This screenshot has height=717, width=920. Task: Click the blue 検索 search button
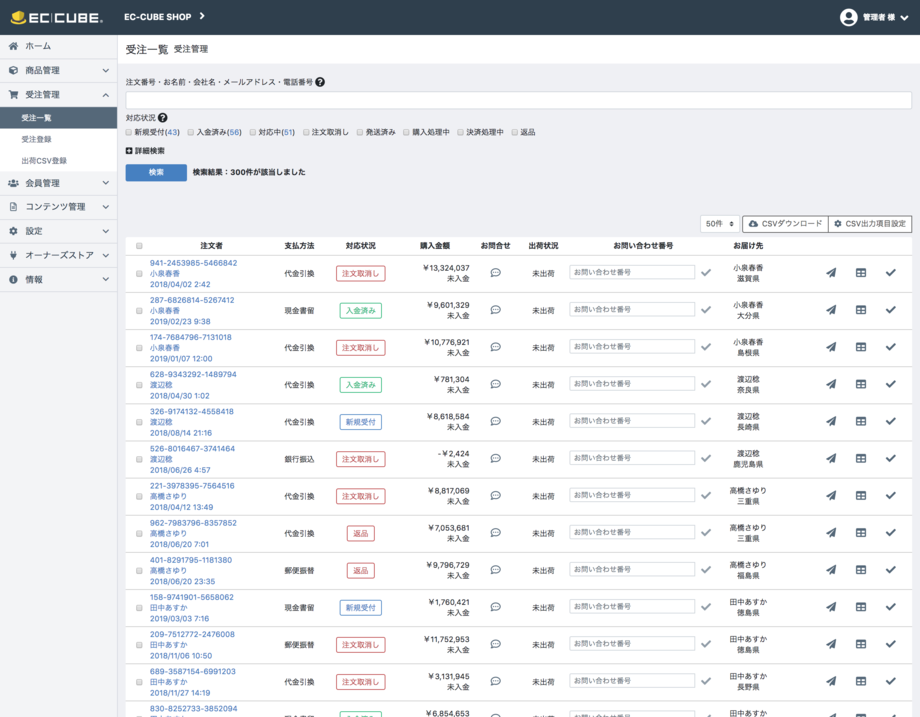tap(156, 173)
